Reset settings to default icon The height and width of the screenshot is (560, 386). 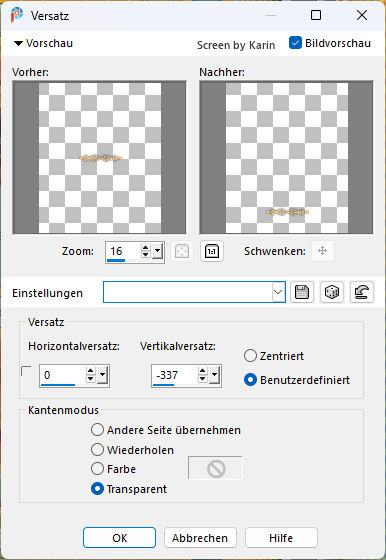(362, 292)
